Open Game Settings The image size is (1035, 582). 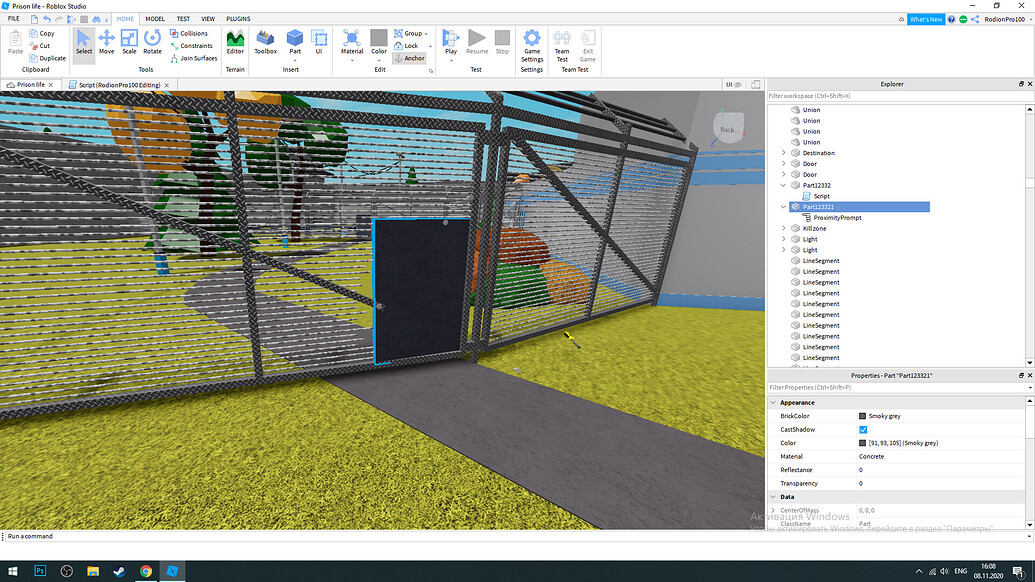(x=531, y=45)
